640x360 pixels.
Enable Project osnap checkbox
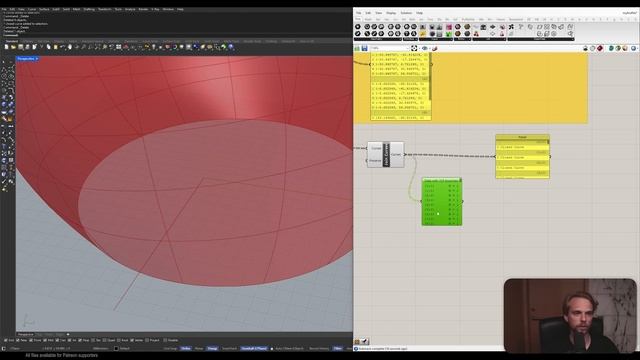click(147, 340)
